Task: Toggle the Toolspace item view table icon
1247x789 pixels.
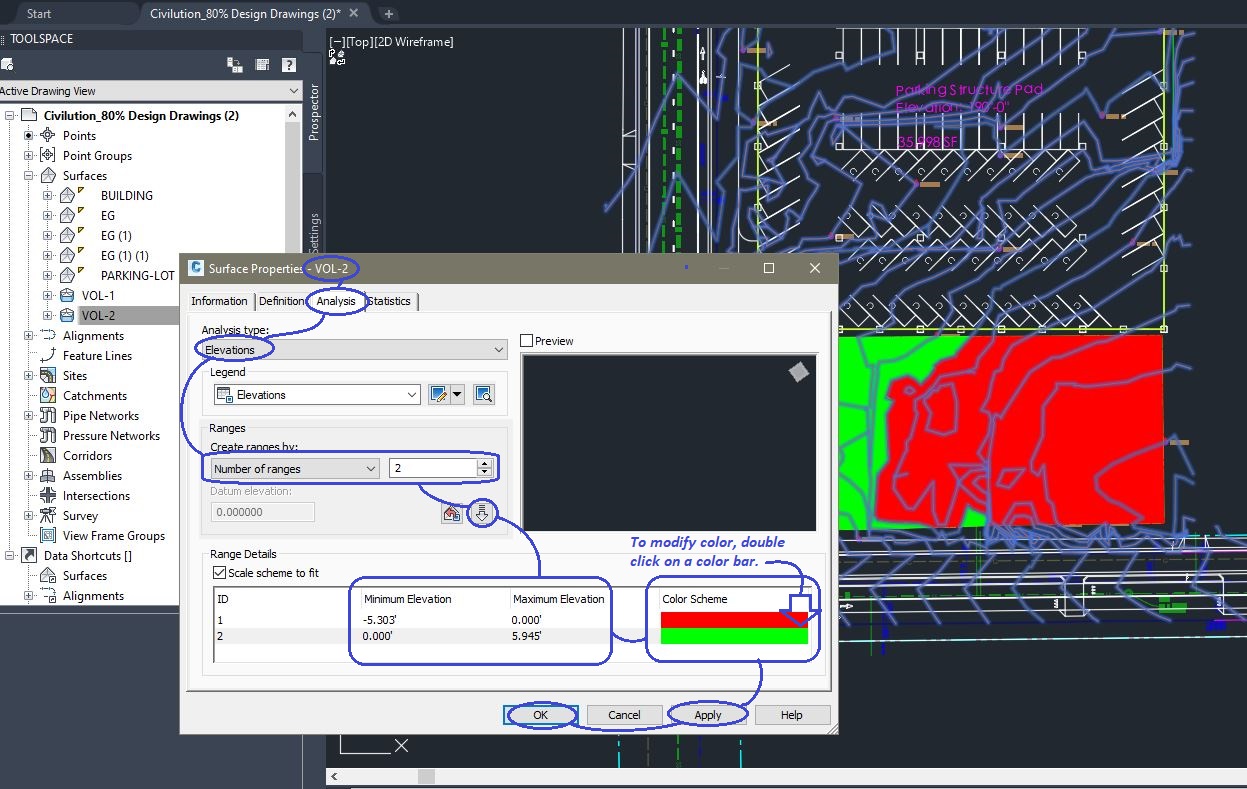Action: click(262, 64)
